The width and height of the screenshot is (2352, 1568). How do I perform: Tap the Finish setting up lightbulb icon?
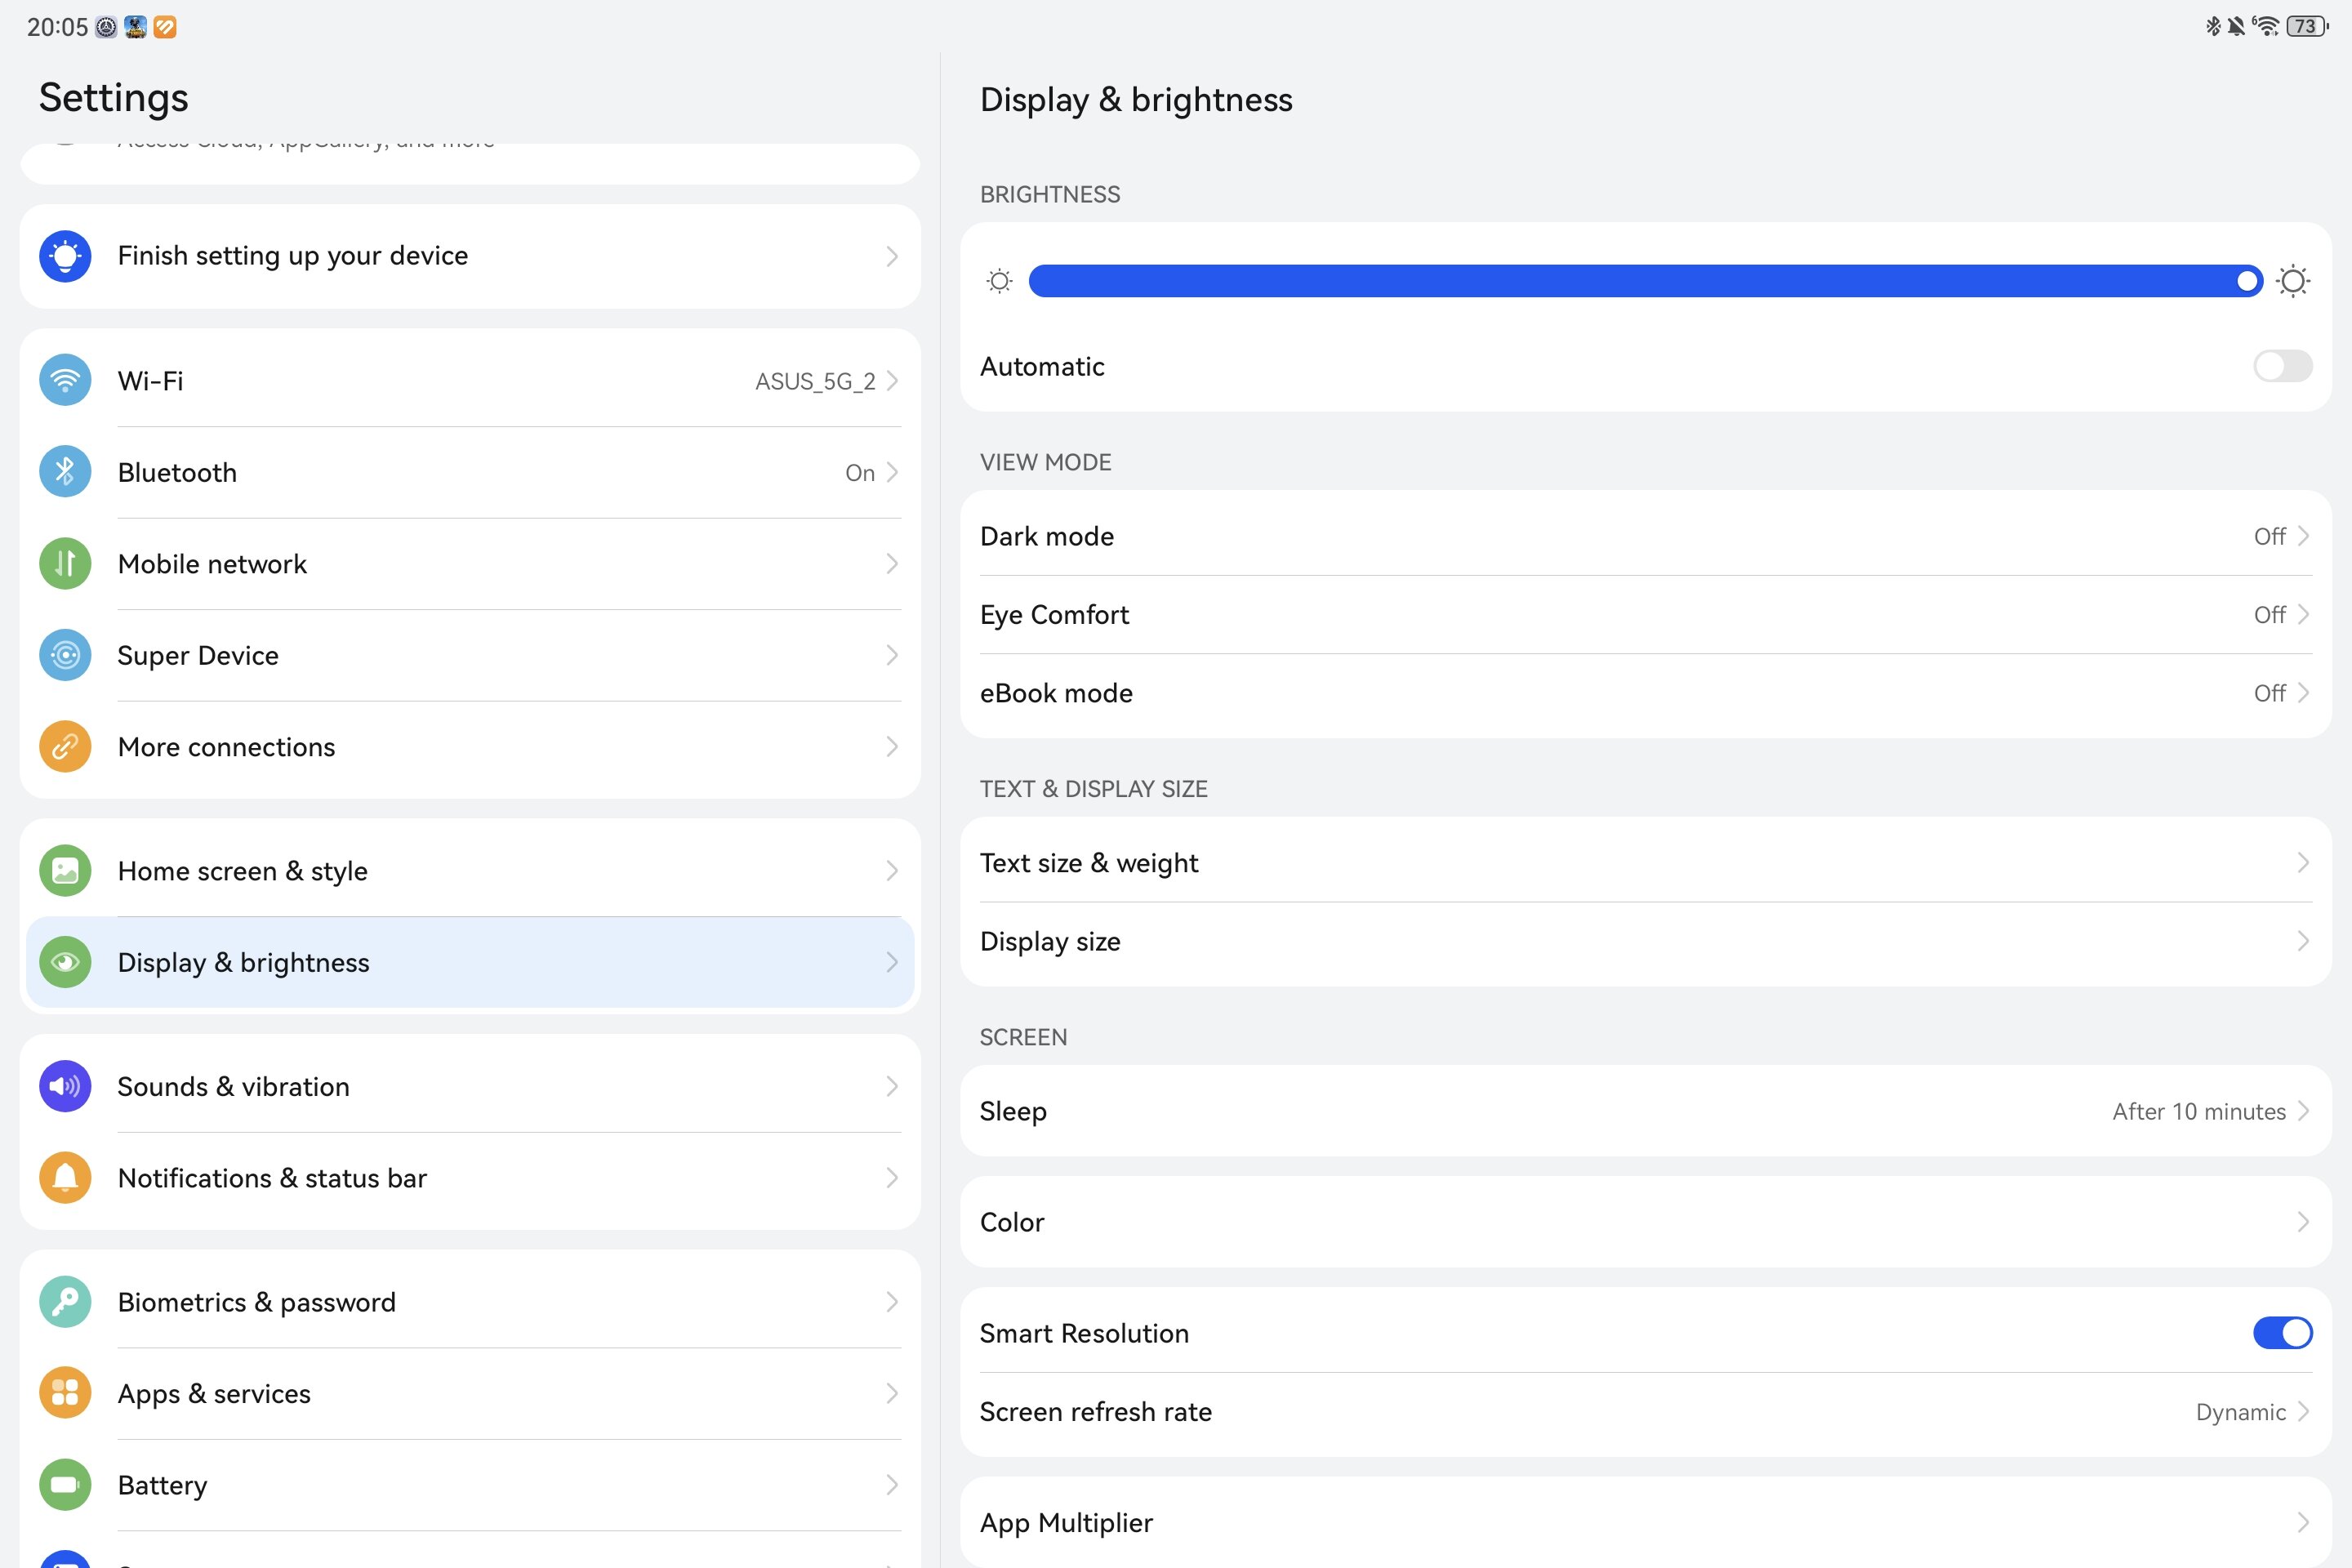point(65,256)
